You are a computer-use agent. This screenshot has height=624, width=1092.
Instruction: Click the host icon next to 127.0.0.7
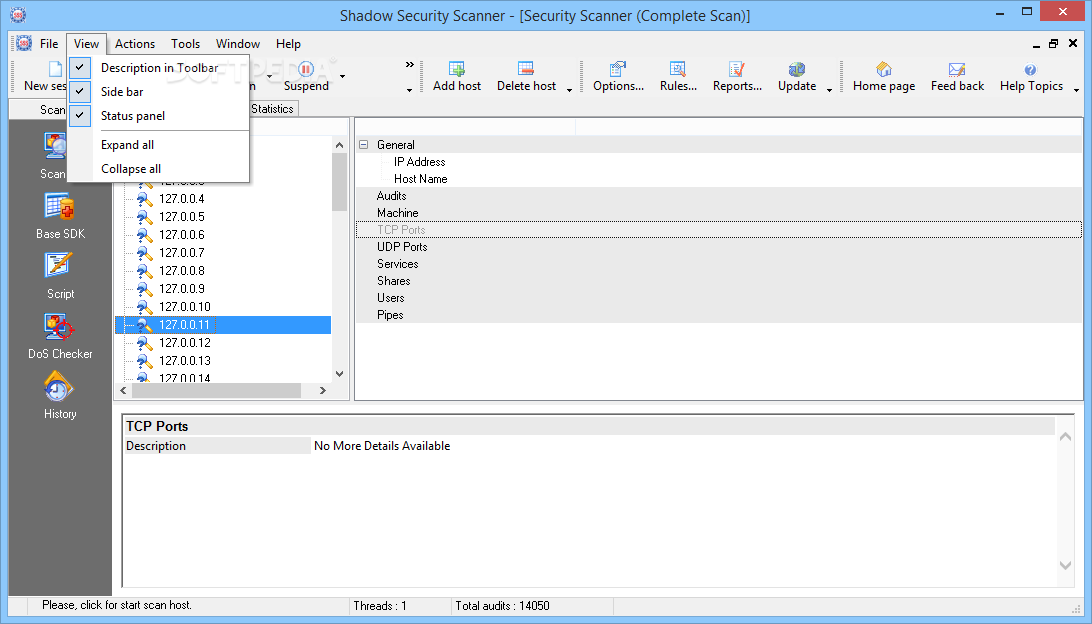click(x=144, y=253)
